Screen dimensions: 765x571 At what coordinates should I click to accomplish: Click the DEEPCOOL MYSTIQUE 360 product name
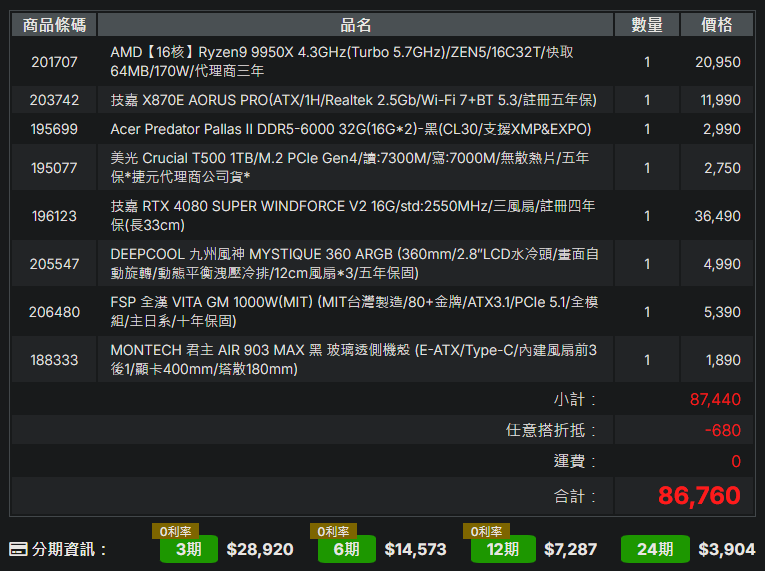tap(354, 263)
